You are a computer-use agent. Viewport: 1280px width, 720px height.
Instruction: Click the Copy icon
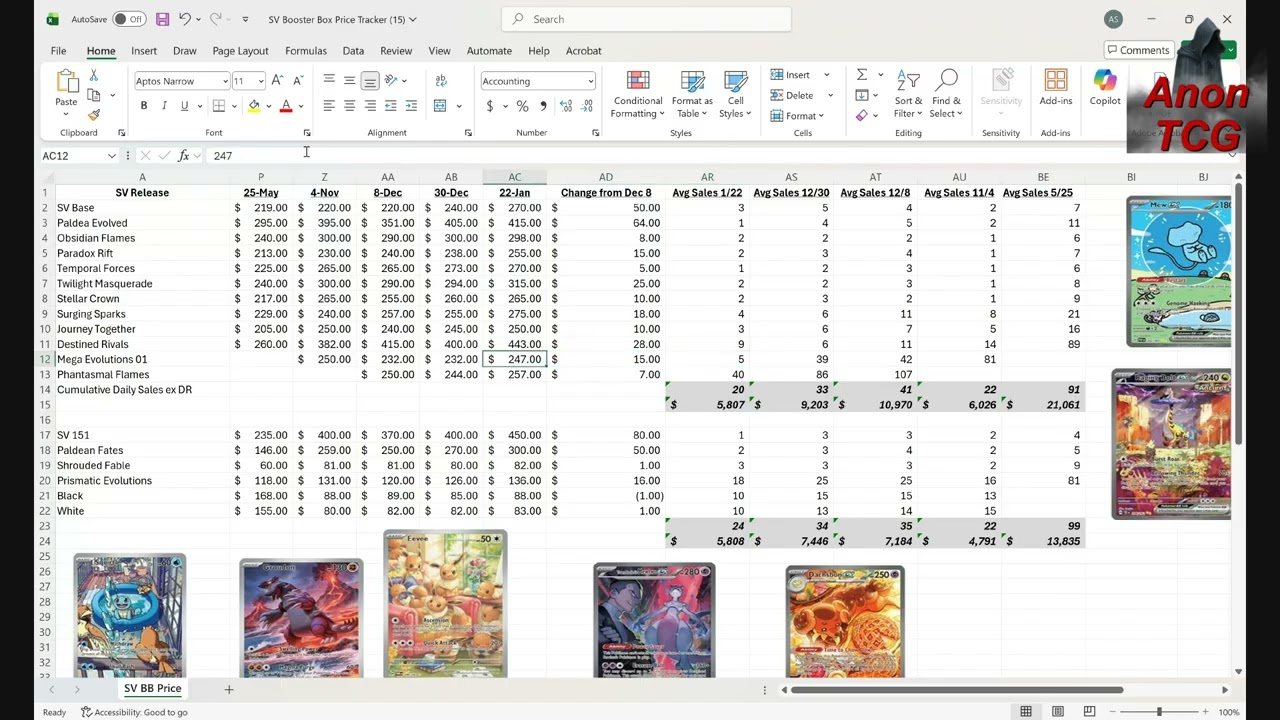point(94,95)
